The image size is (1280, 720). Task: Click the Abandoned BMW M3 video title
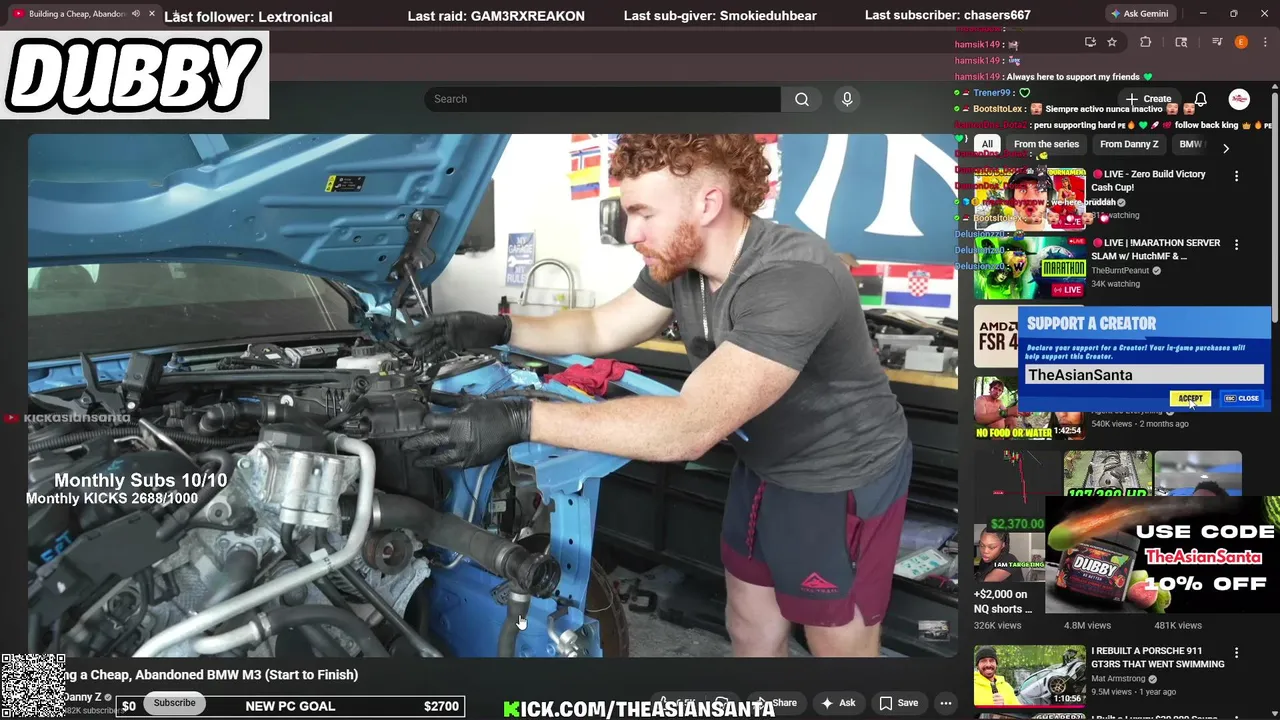[211, 675]
